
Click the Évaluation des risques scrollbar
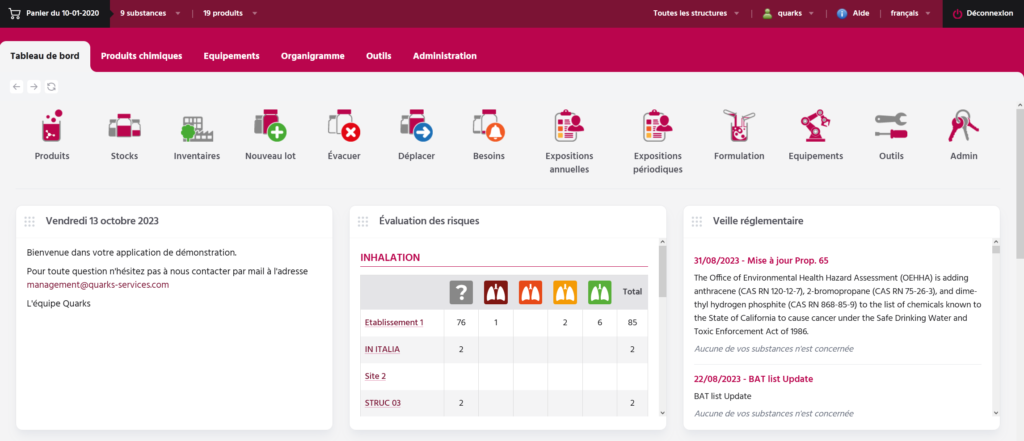[x=661, y=270]
